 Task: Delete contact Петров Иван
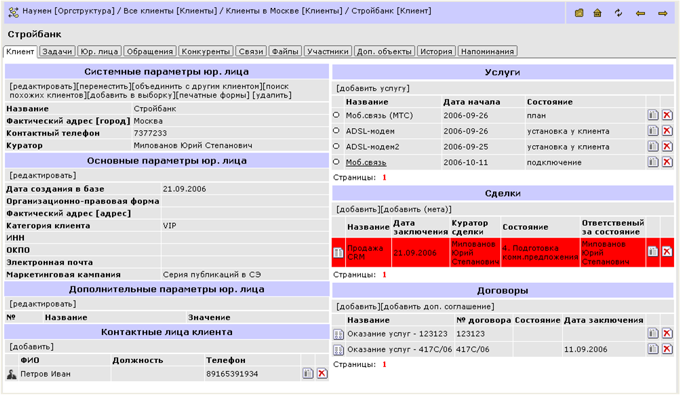[x=322, y=373]
